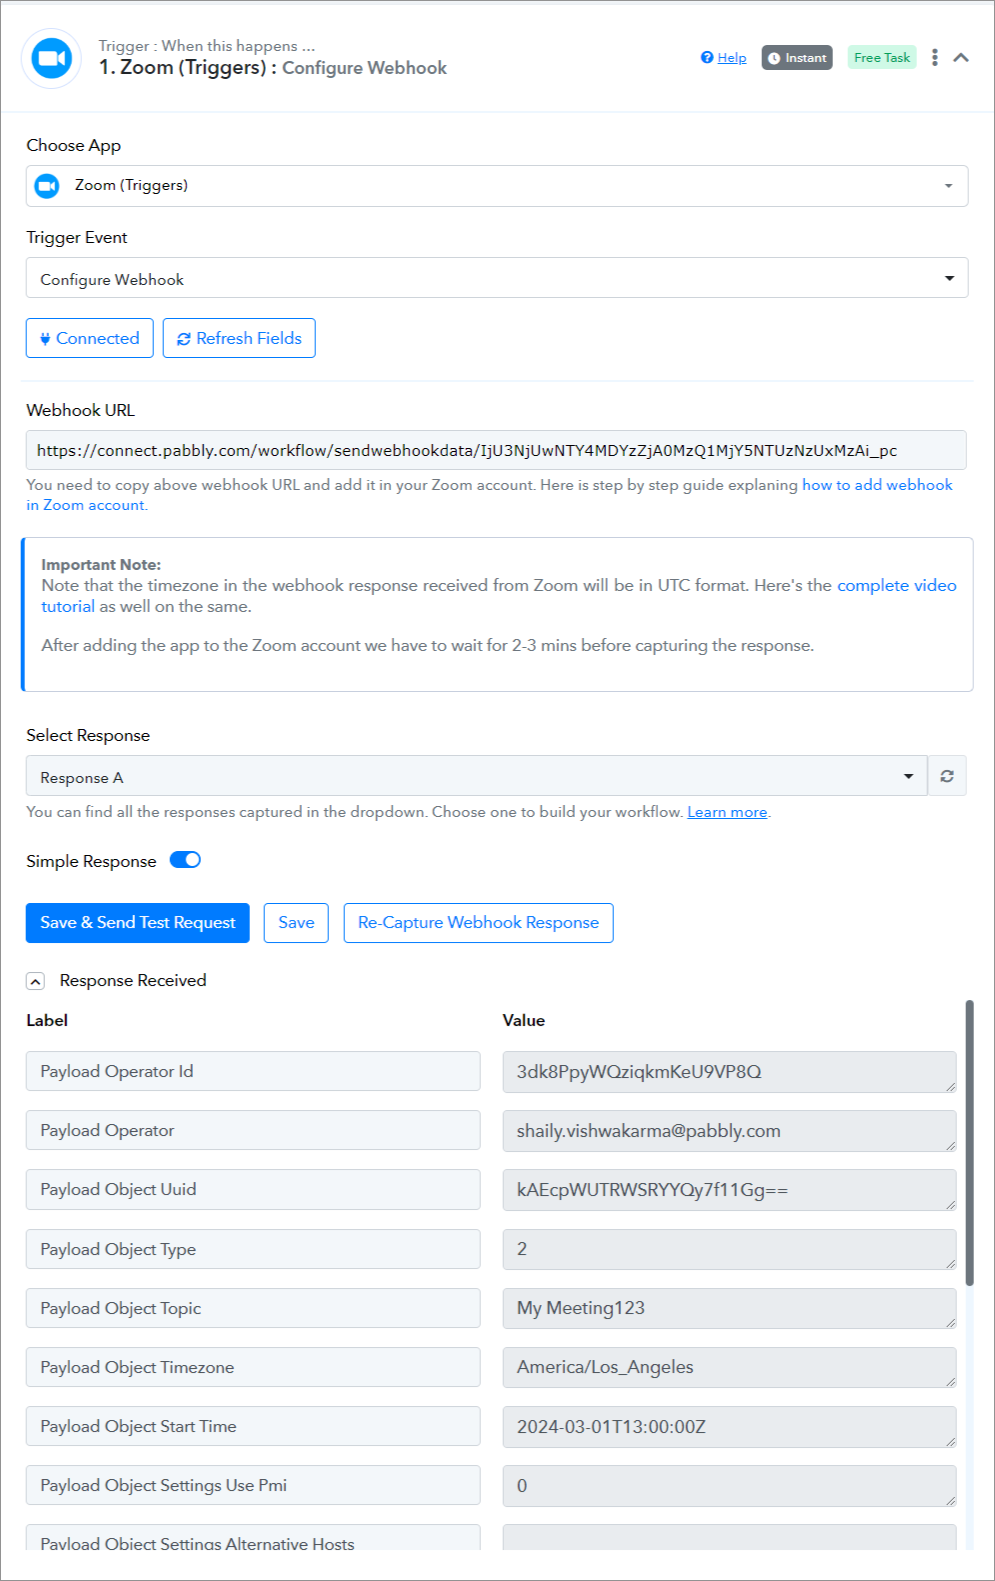The image size is (995, 1581).
Task: Open the Trigger Event dropdown
Action: (x=497, y=278)
